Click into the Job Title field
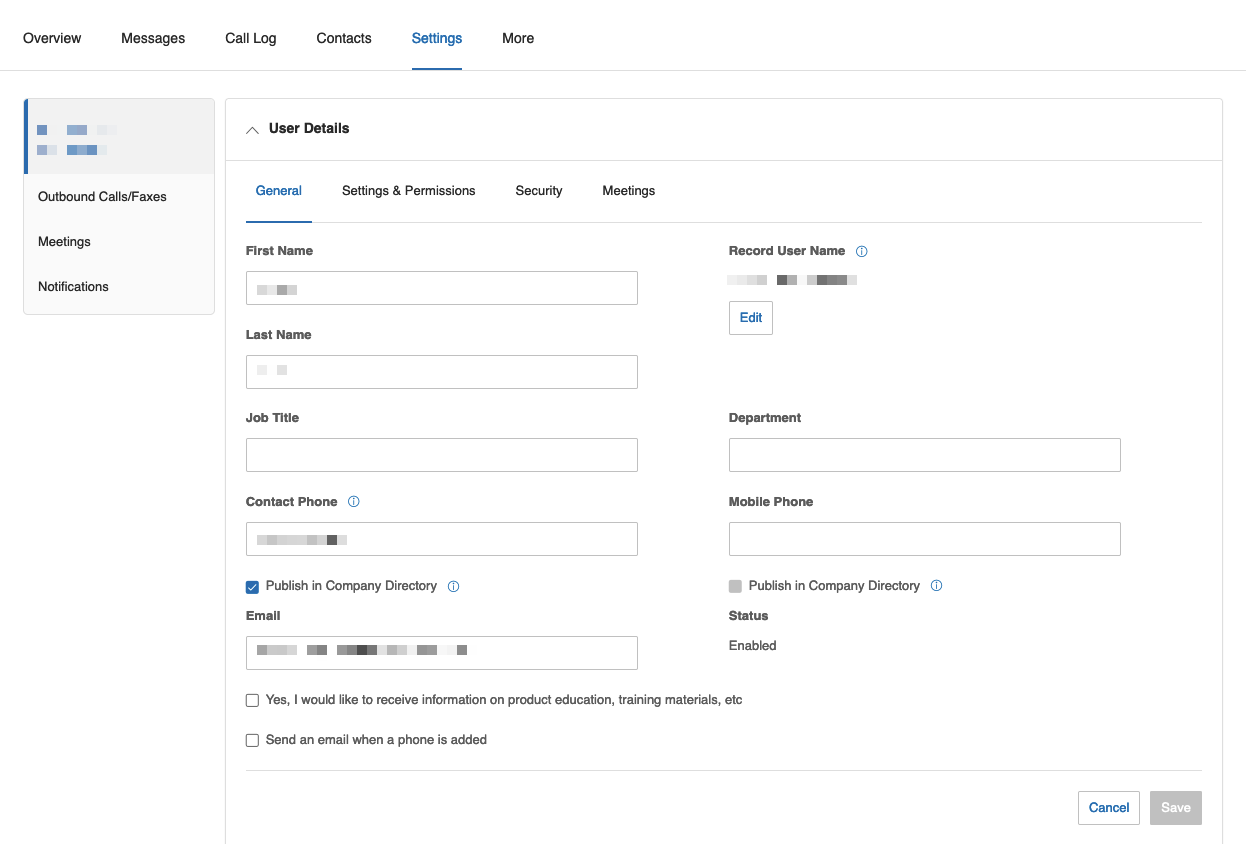1246x844 pixels. (x=441, y=455)
